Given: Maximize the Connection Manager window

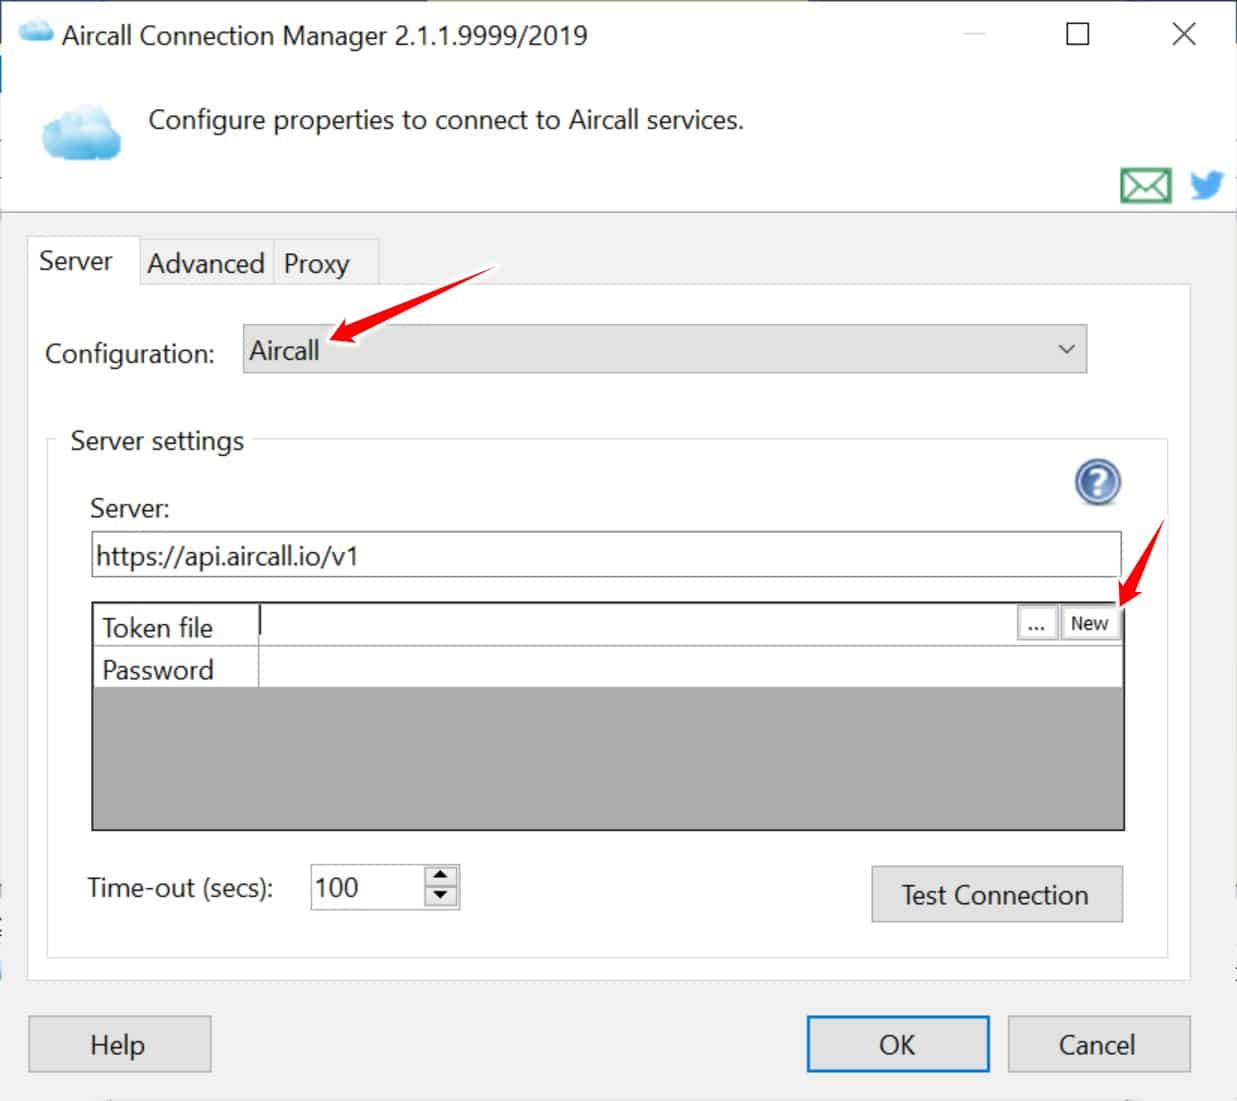Looking at the screenshot, I should [1078, 34].
